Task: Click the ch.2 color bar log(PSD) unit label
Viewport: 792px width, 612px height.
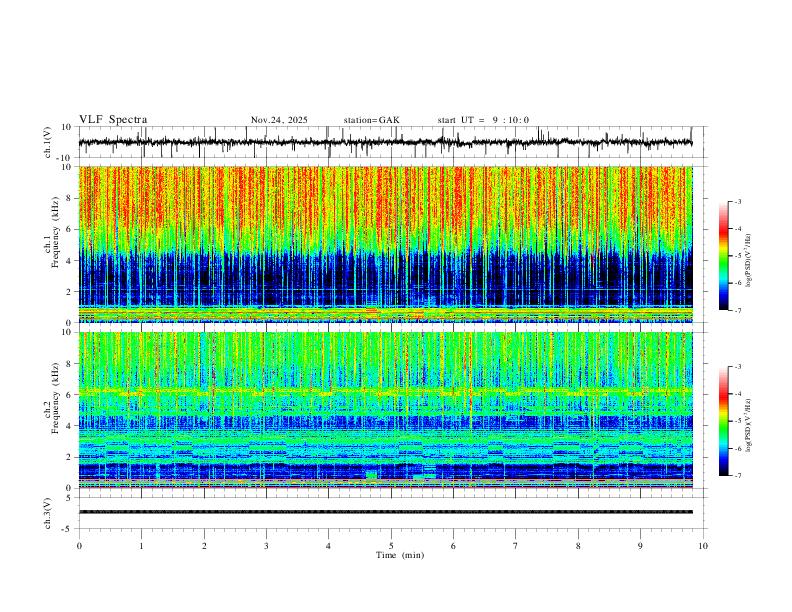Action: pos(749,426)
